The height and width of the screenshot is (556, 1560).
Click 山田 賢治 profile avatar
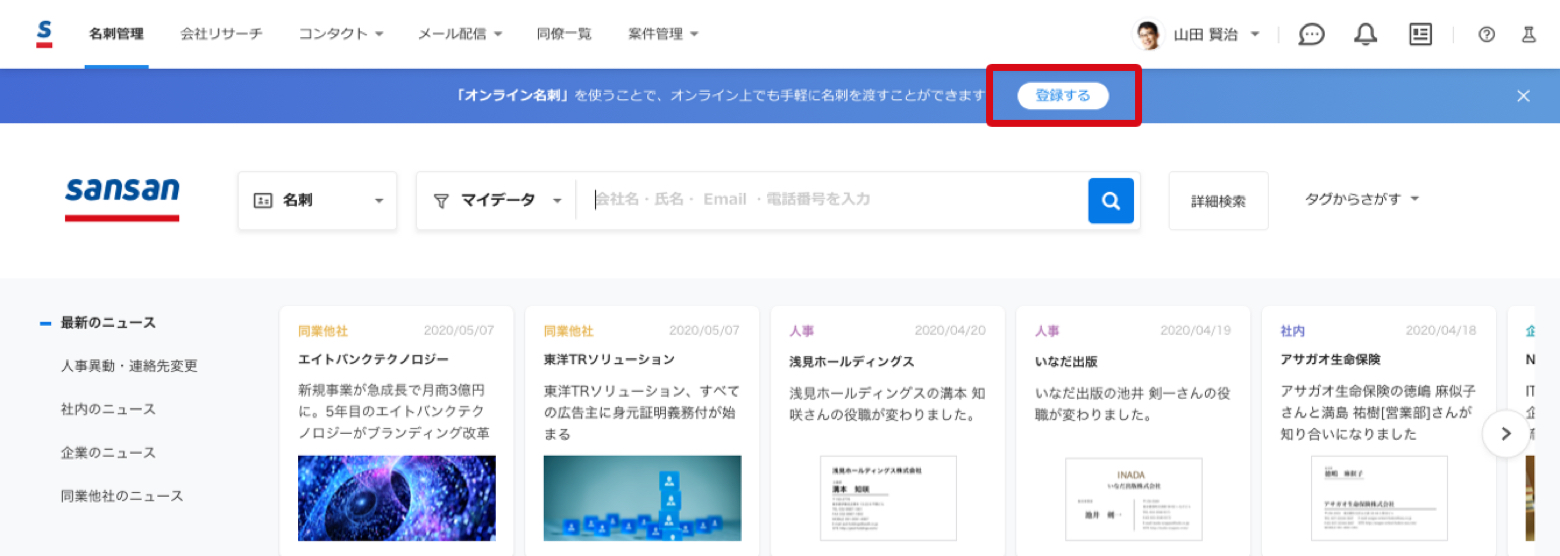(1149, 34)
